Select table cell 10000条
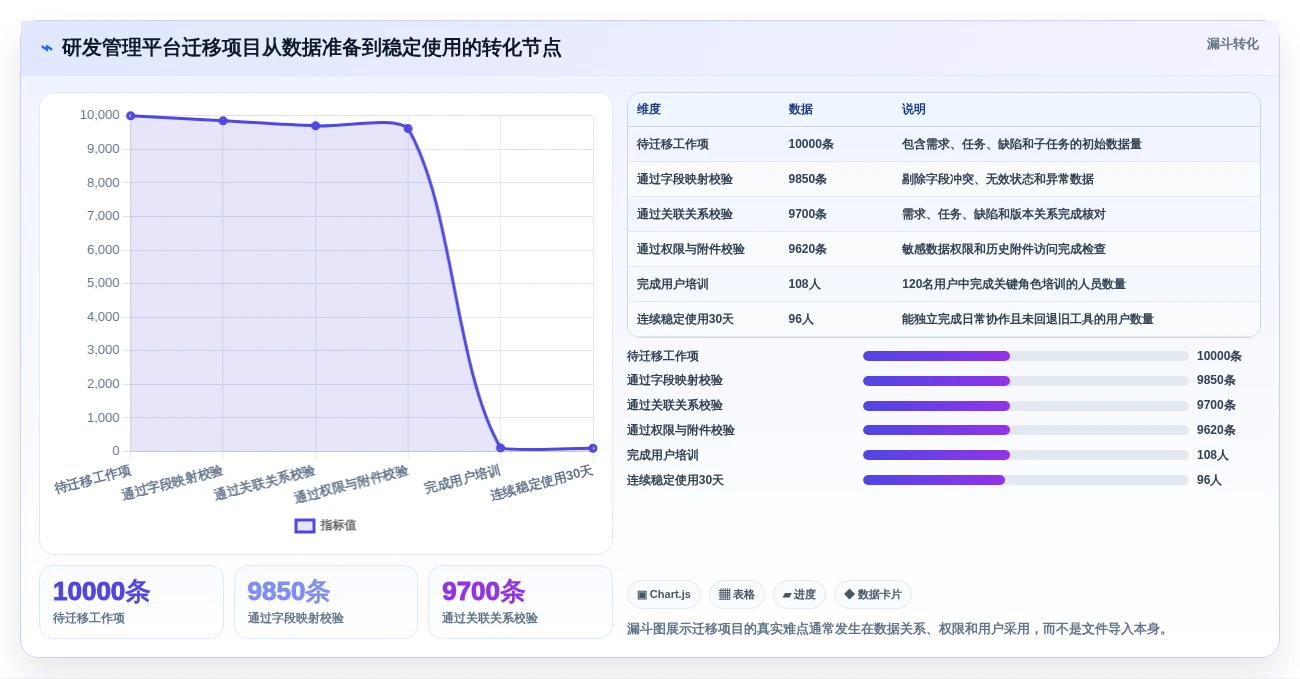Image resolution: width=1300 pixels, height=679 pixels. 811,144
